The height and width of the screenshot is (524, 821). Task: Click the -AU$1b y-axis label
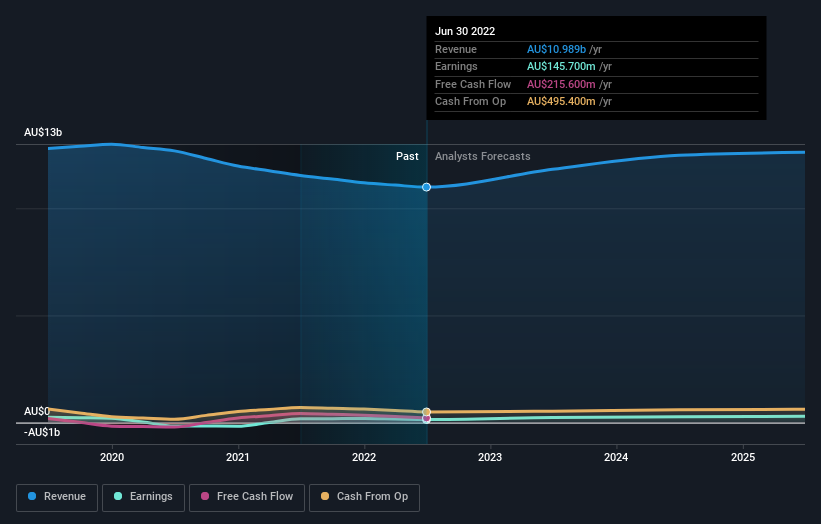pos(42,432)
